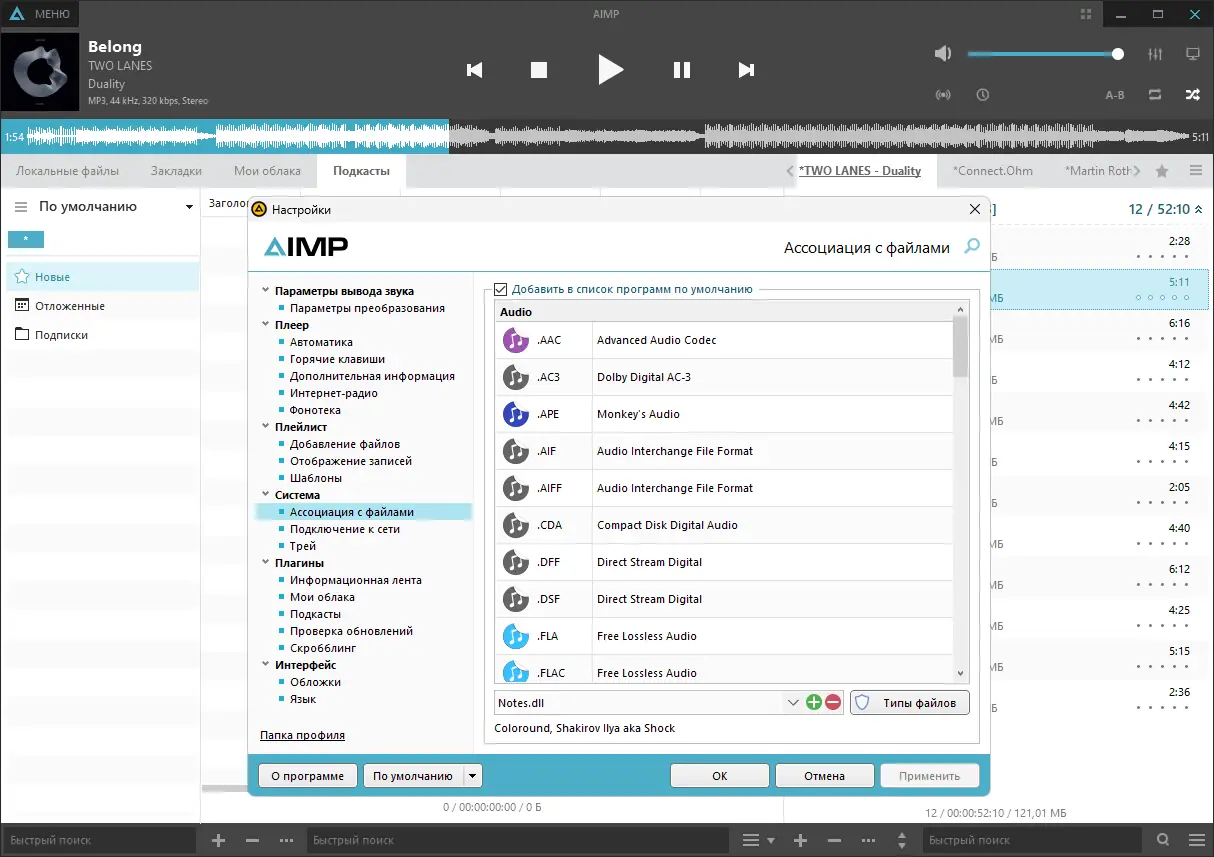
Task: Enable A-B repeat section
Action: tap(1115, 95)
